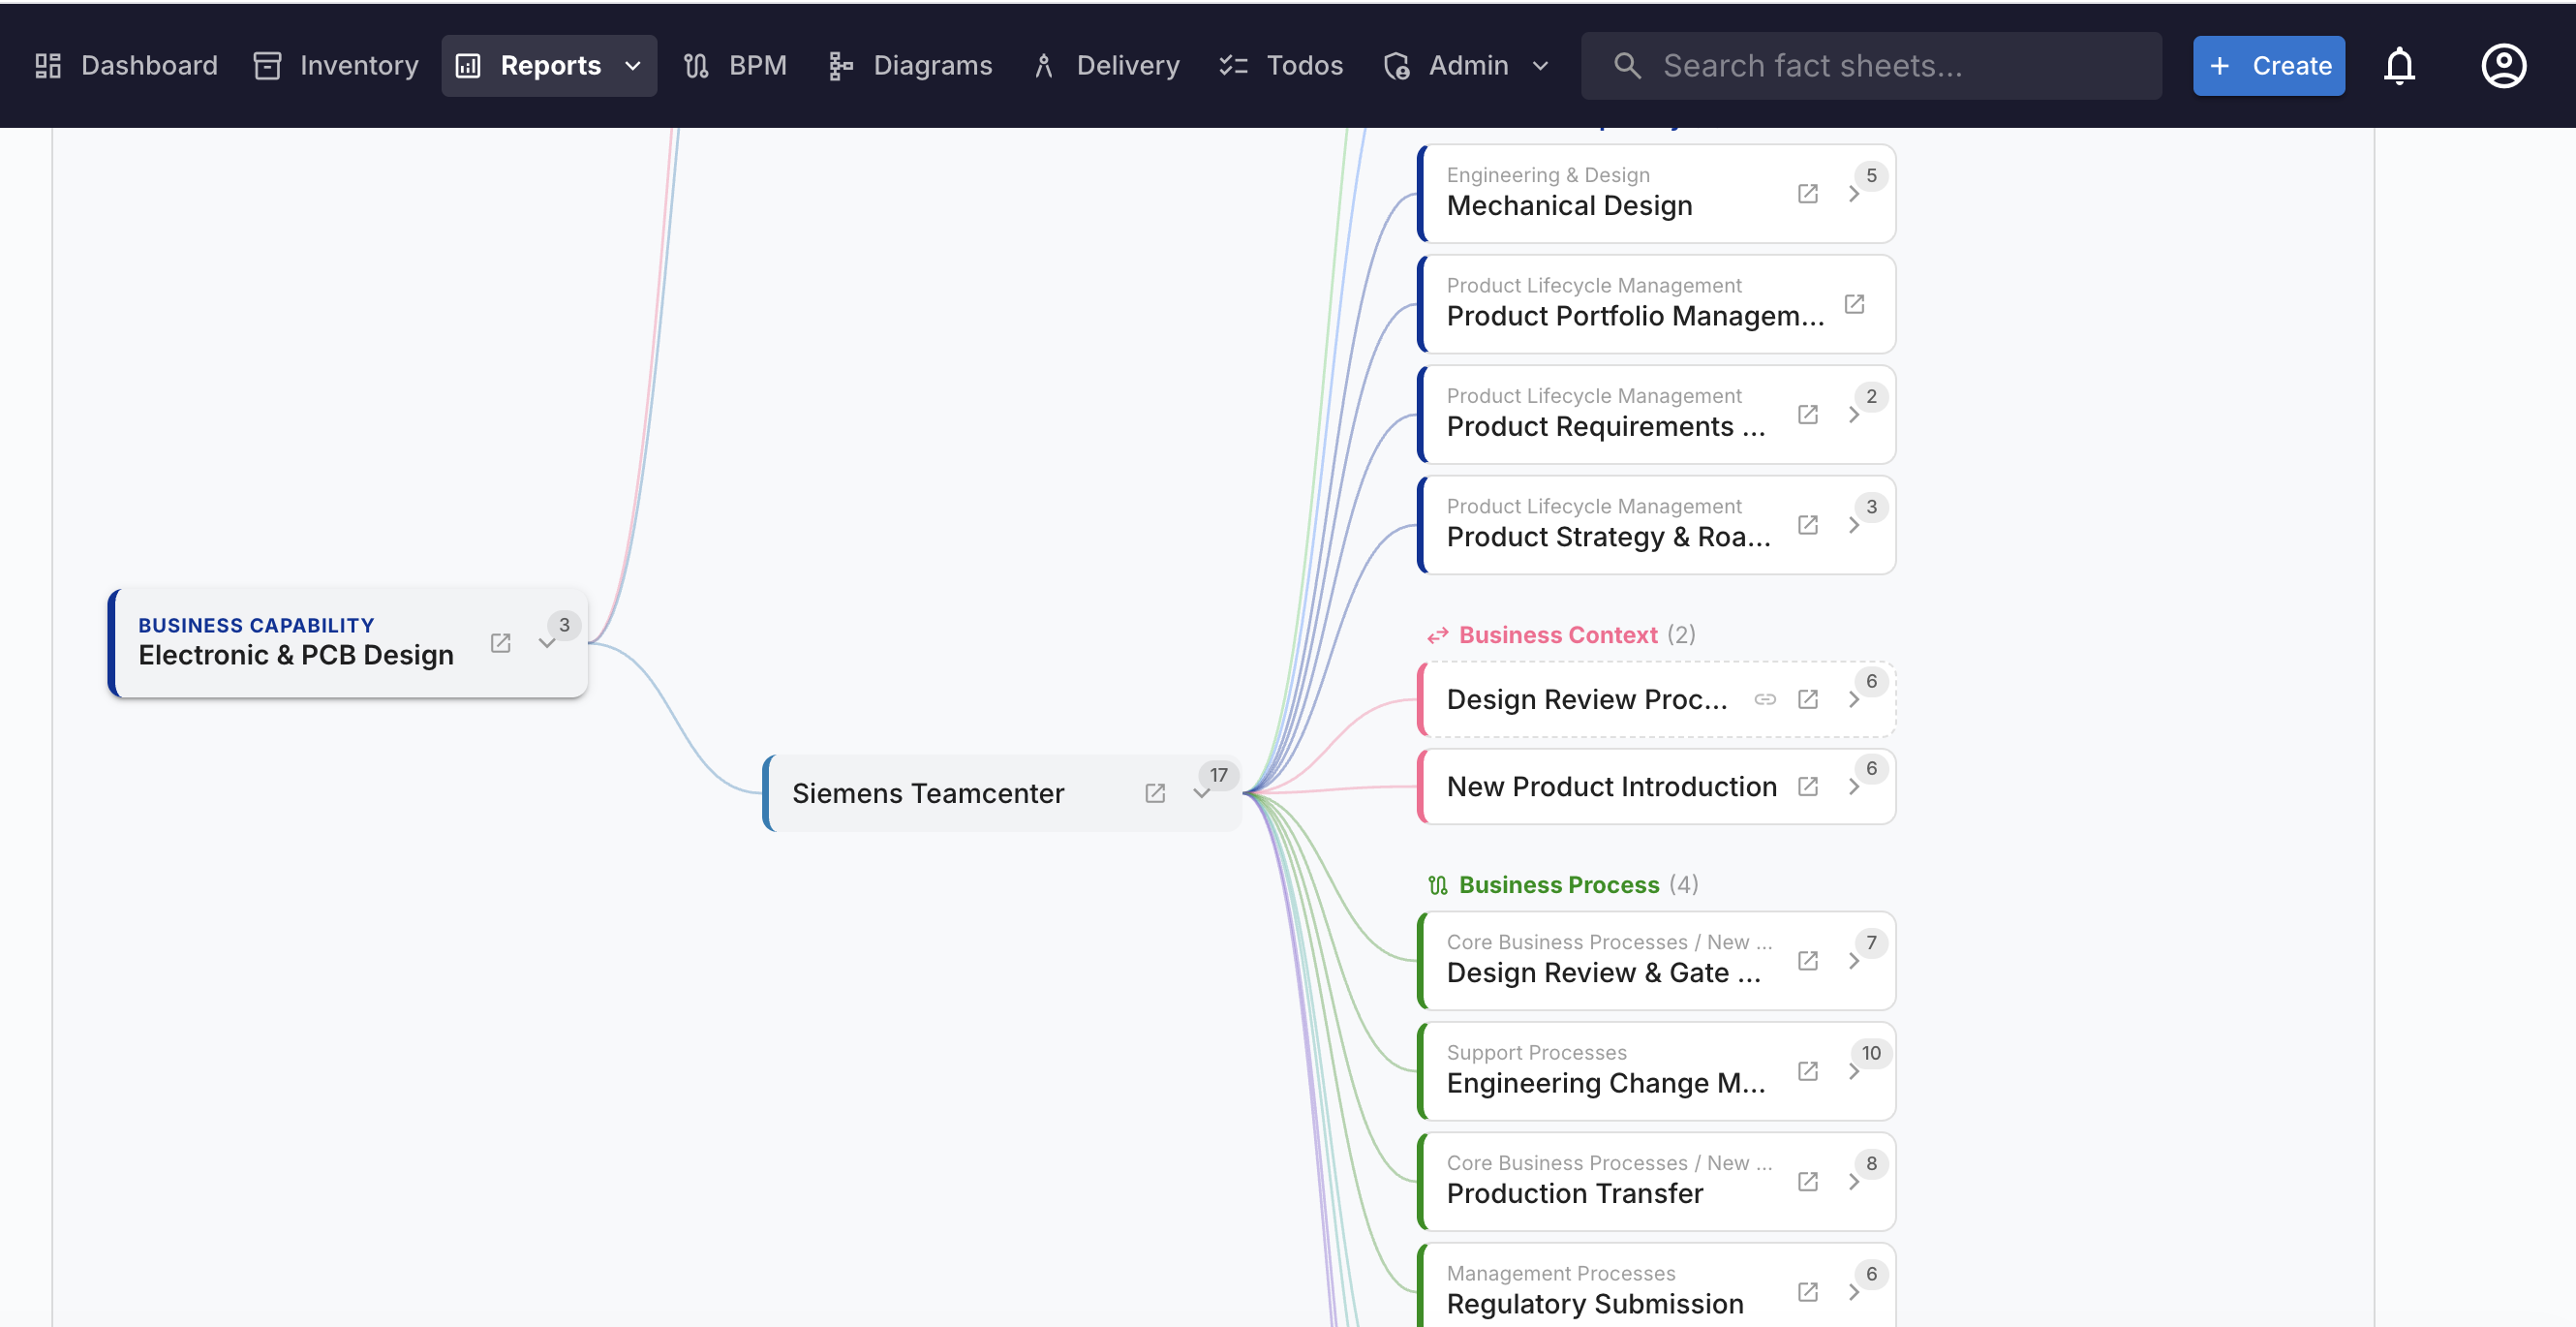Open the Reports dropdown
The image size is (2576, 1327).
[x=632, y=65]
